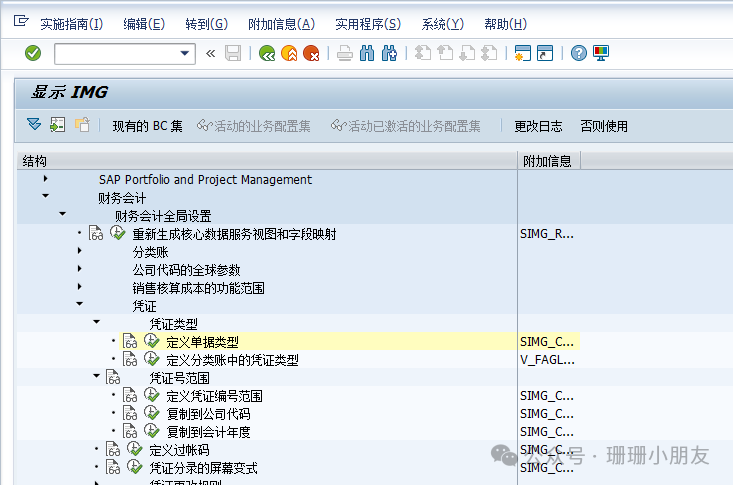The width and height of the screenshot is (733, 485).
Task: Click the Customize local layout monitor icon
Action: 601,54
